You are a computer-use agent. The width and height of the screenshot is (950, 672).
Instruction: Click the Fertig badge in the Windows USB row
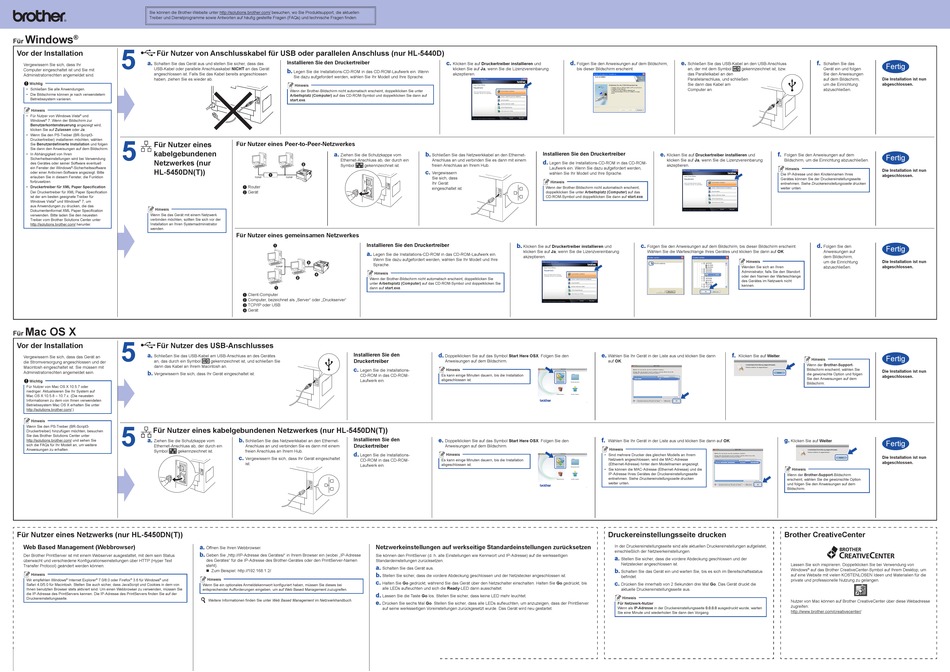pyautogui.click(x=895, y=67)
